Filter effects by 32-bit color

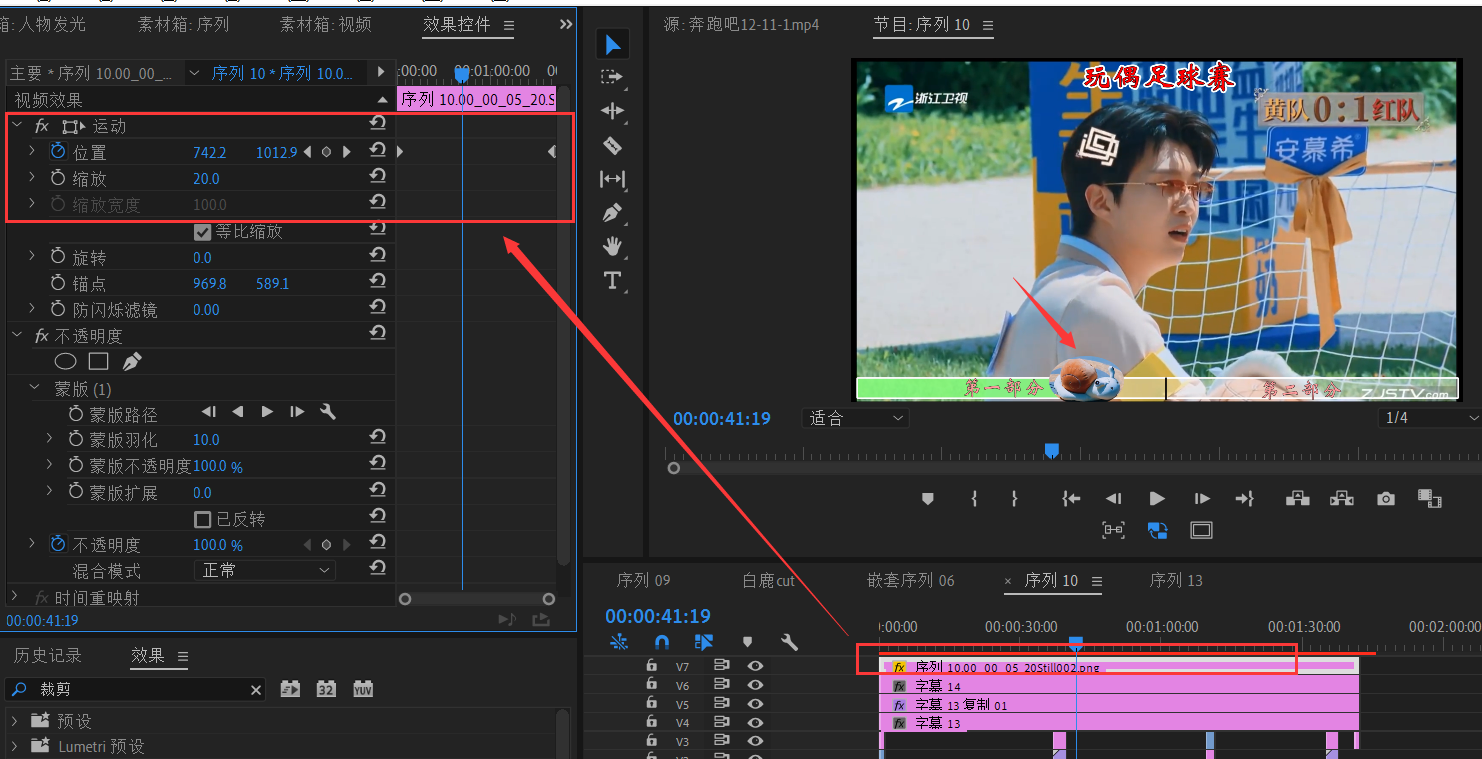point(326,689)
